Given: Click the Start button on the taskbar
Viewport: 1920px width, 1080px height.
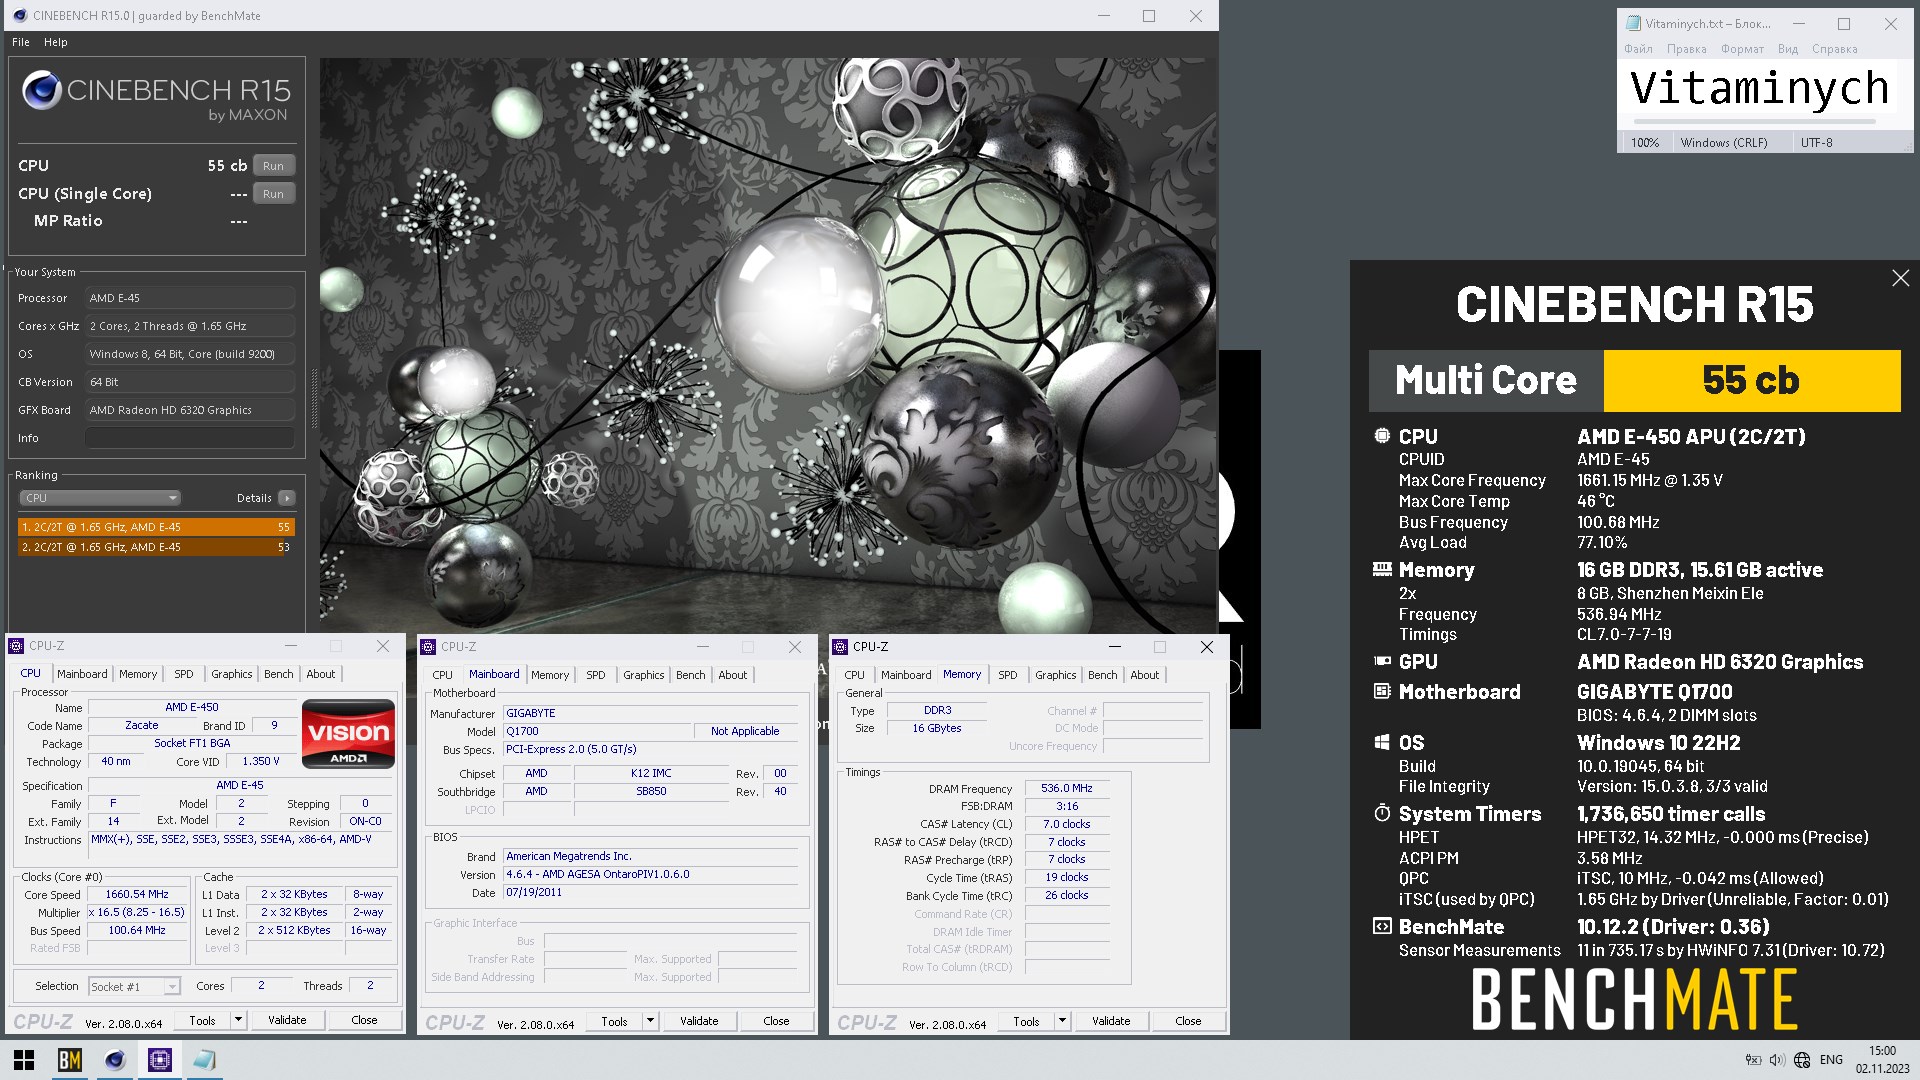Looking at the screenshot, I should pos(24,1060).
